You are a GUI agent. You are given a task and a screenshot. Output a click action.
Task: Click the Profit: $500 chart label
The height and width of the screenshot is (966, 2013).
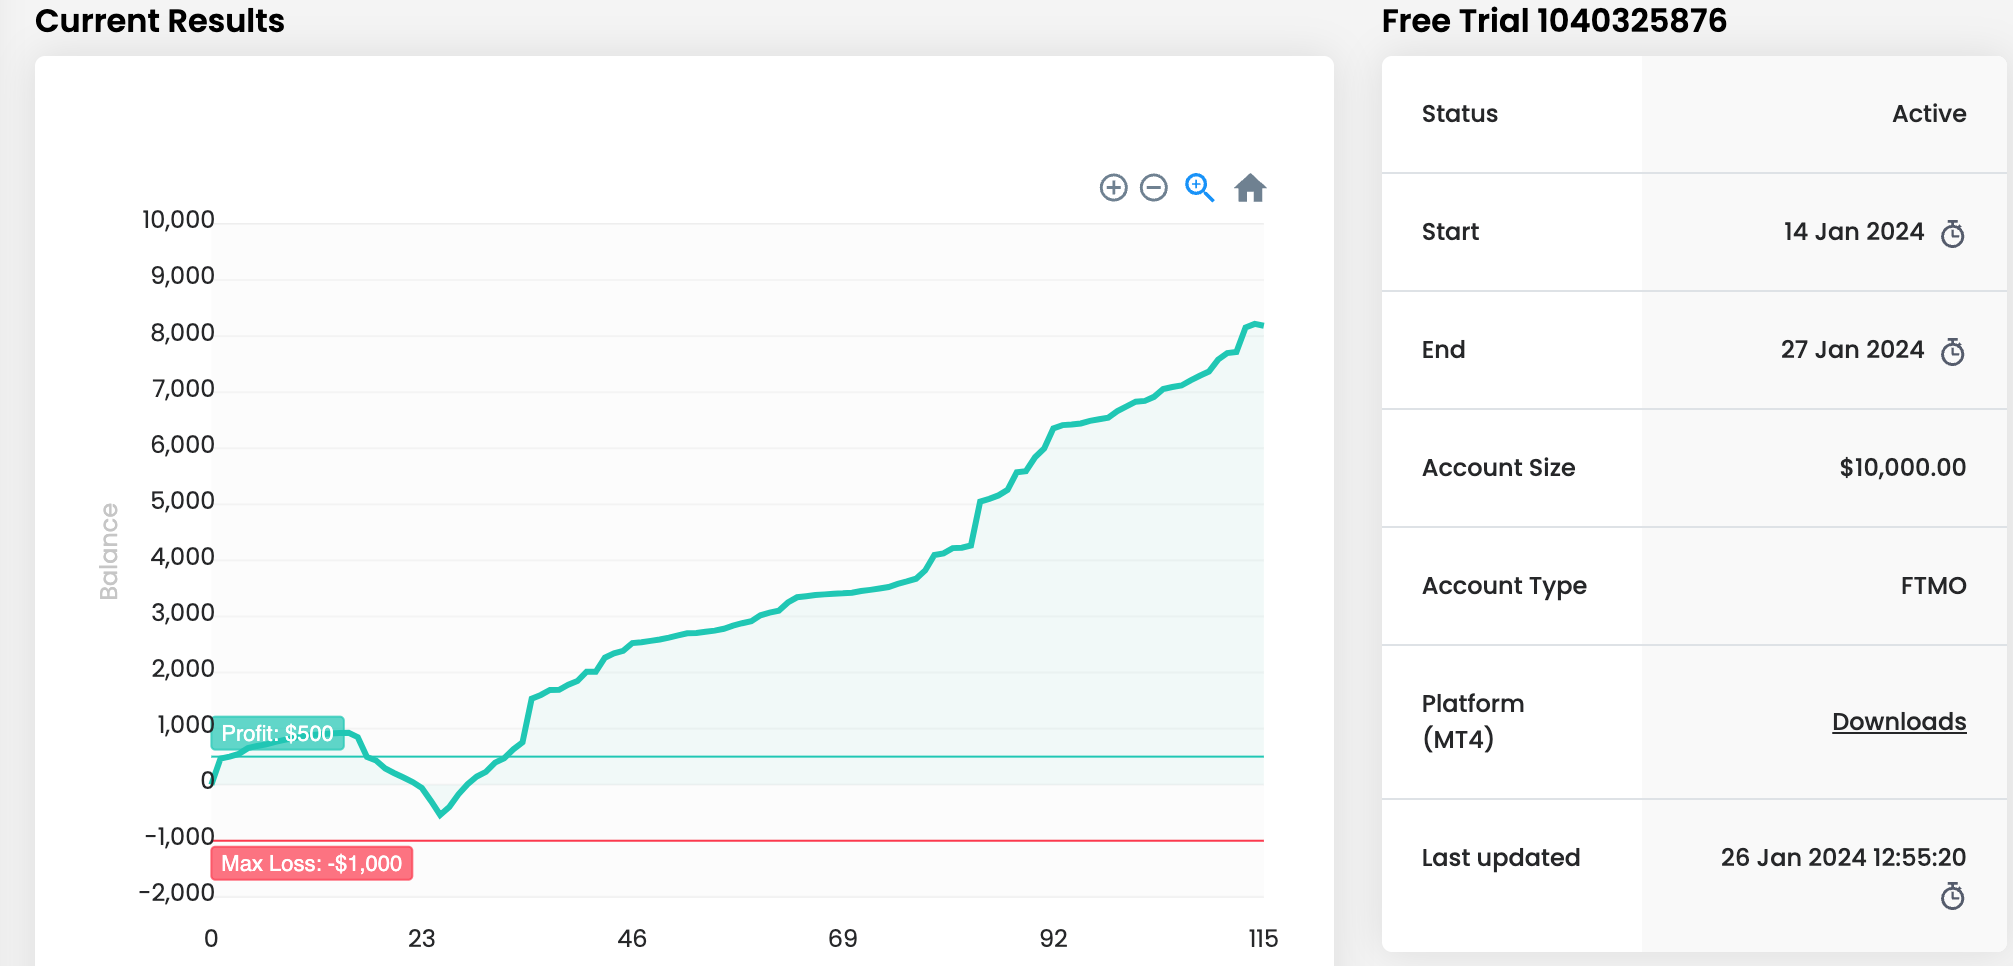[x=278, y=733]
